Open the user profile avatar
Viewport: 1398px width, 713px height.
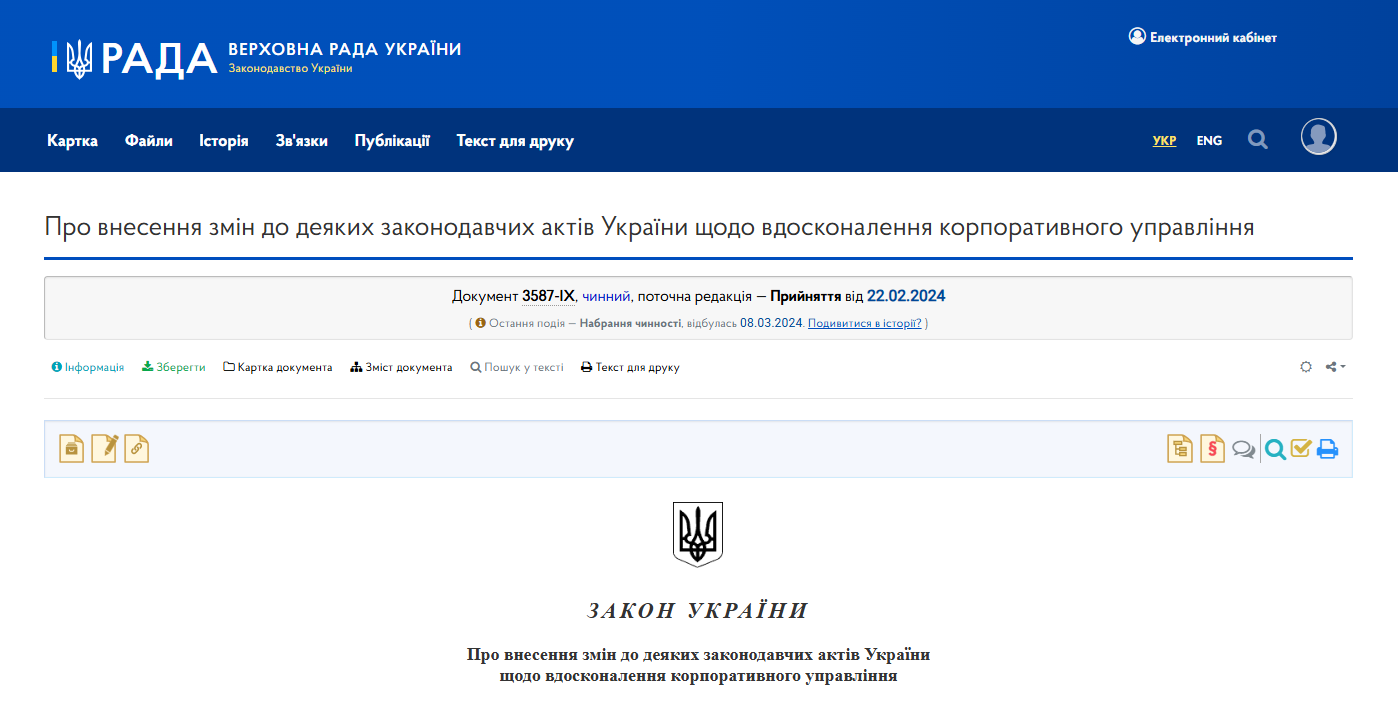point(1318,136)
